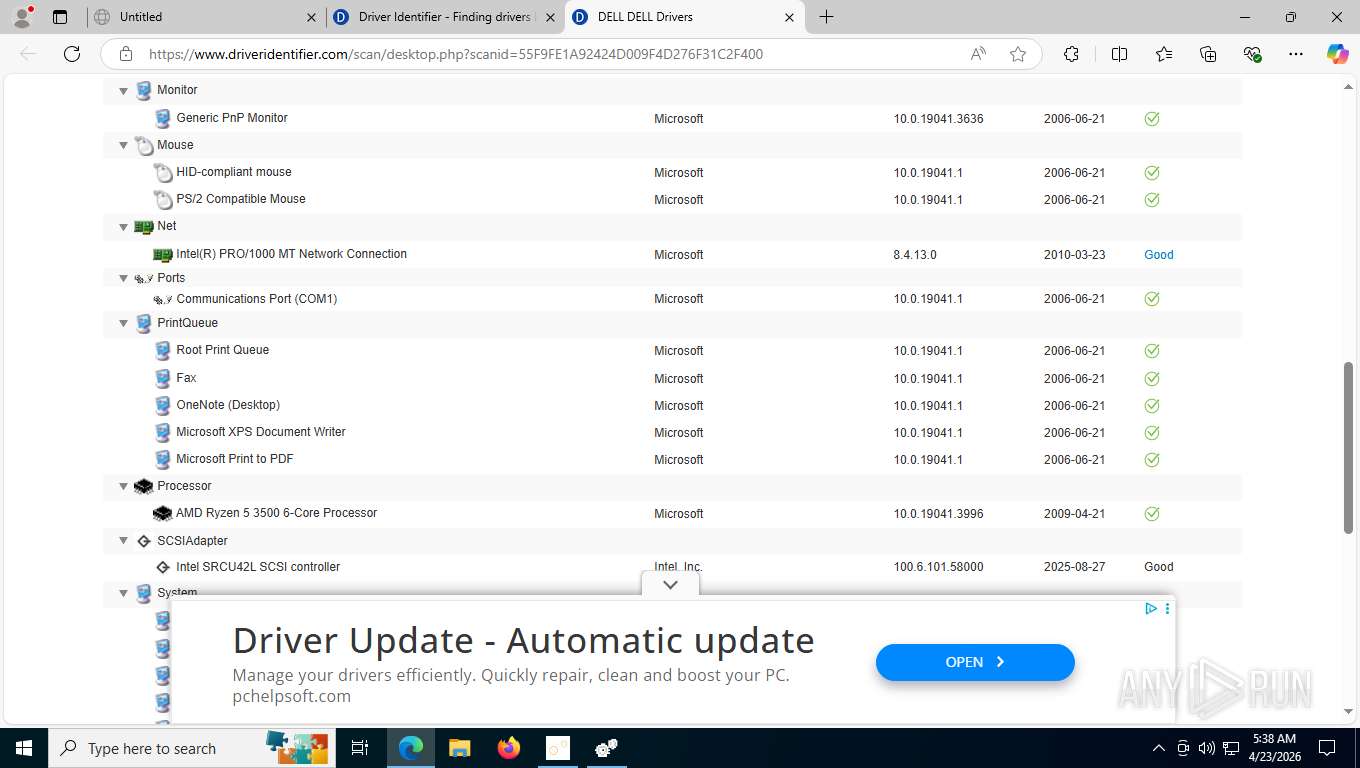Click the Communications Port COM1 icon
This screenshot has width=1360, height=768.
click(x=163, y=299)
